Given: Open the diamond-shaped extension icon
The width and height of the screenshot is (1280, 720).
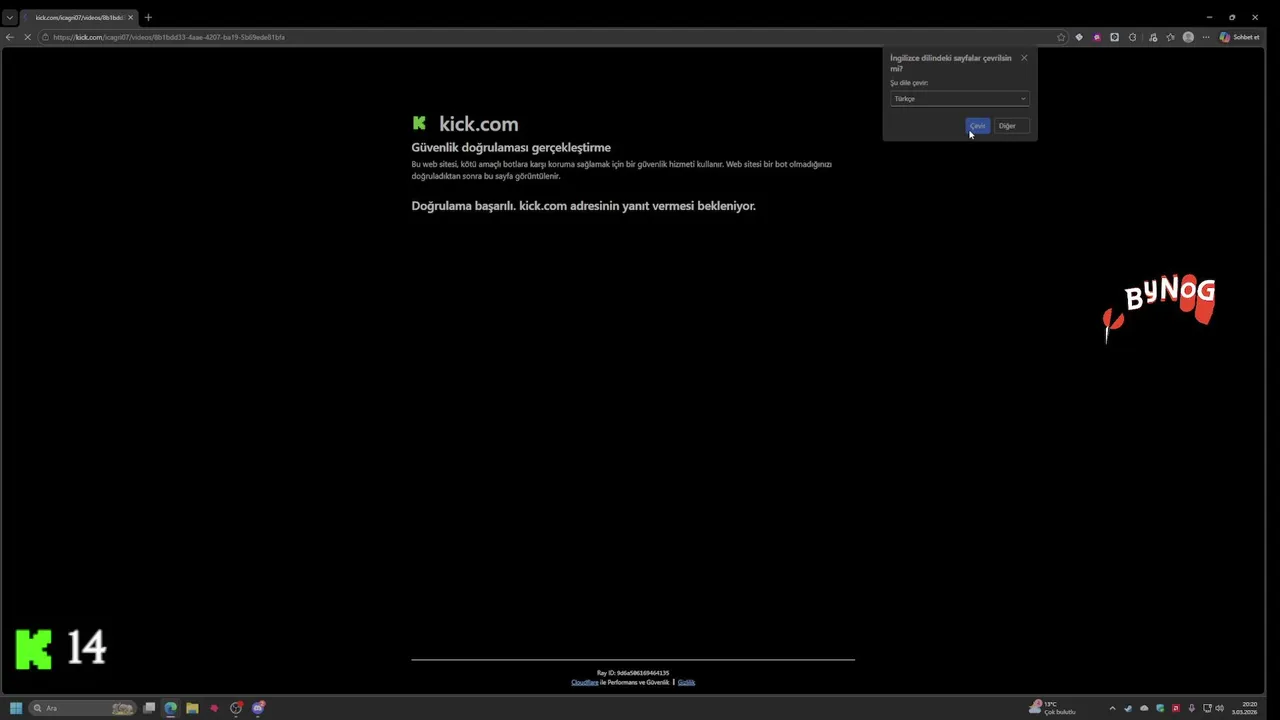Looking at the screenshot, I should (x=1079, y=37).
